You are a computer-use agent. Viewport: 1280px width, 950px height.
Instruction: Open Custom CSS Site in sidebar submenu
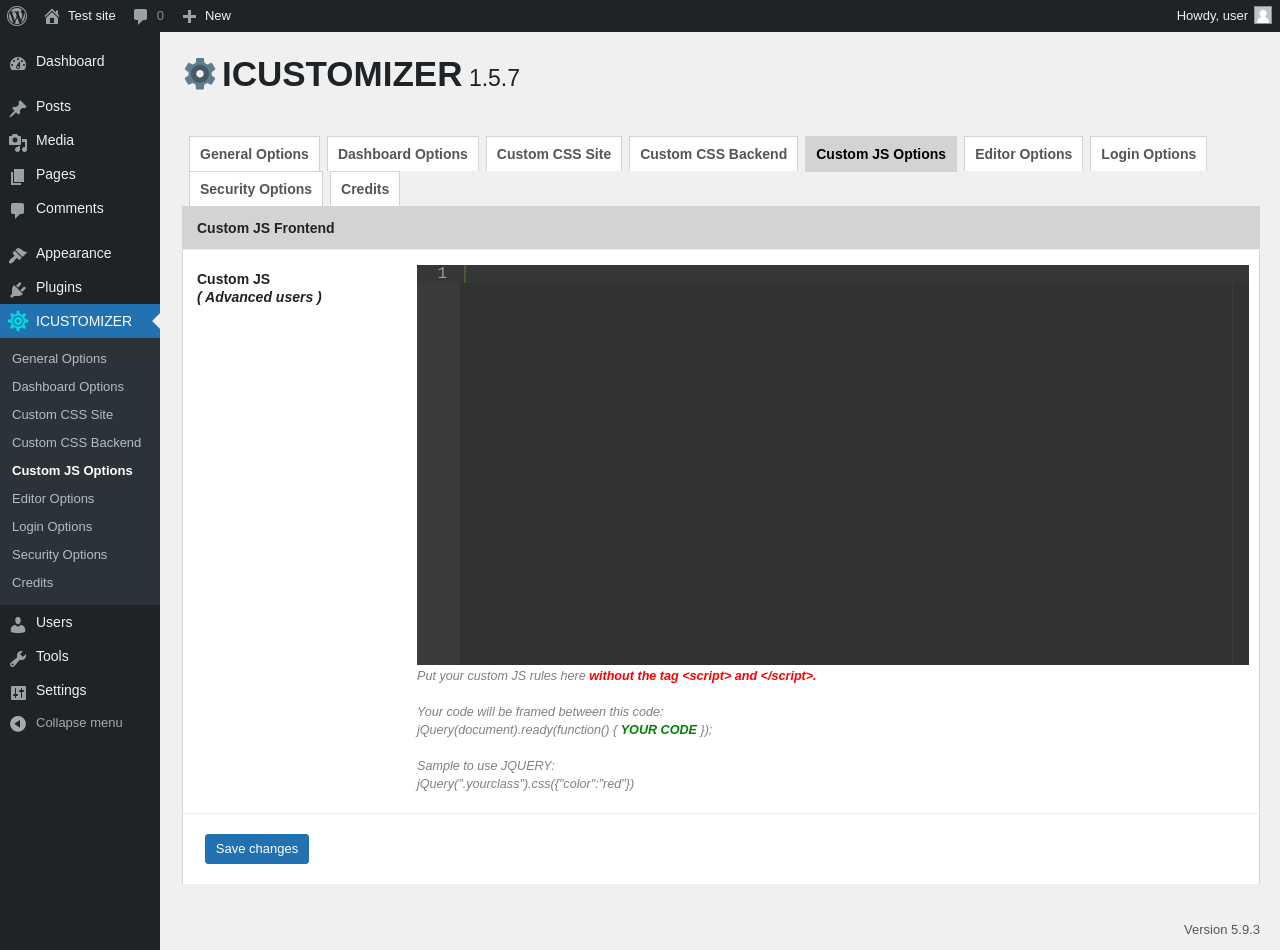click(80, 415)
